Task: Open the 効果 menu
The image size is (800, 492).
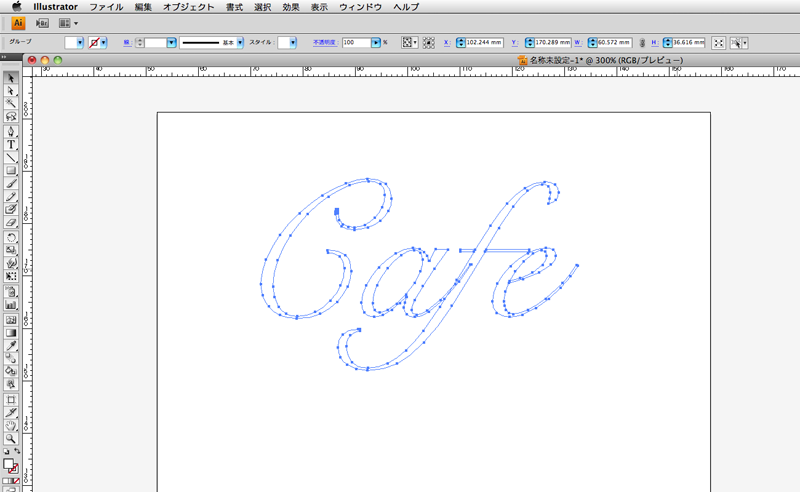Action: point(291,7)
